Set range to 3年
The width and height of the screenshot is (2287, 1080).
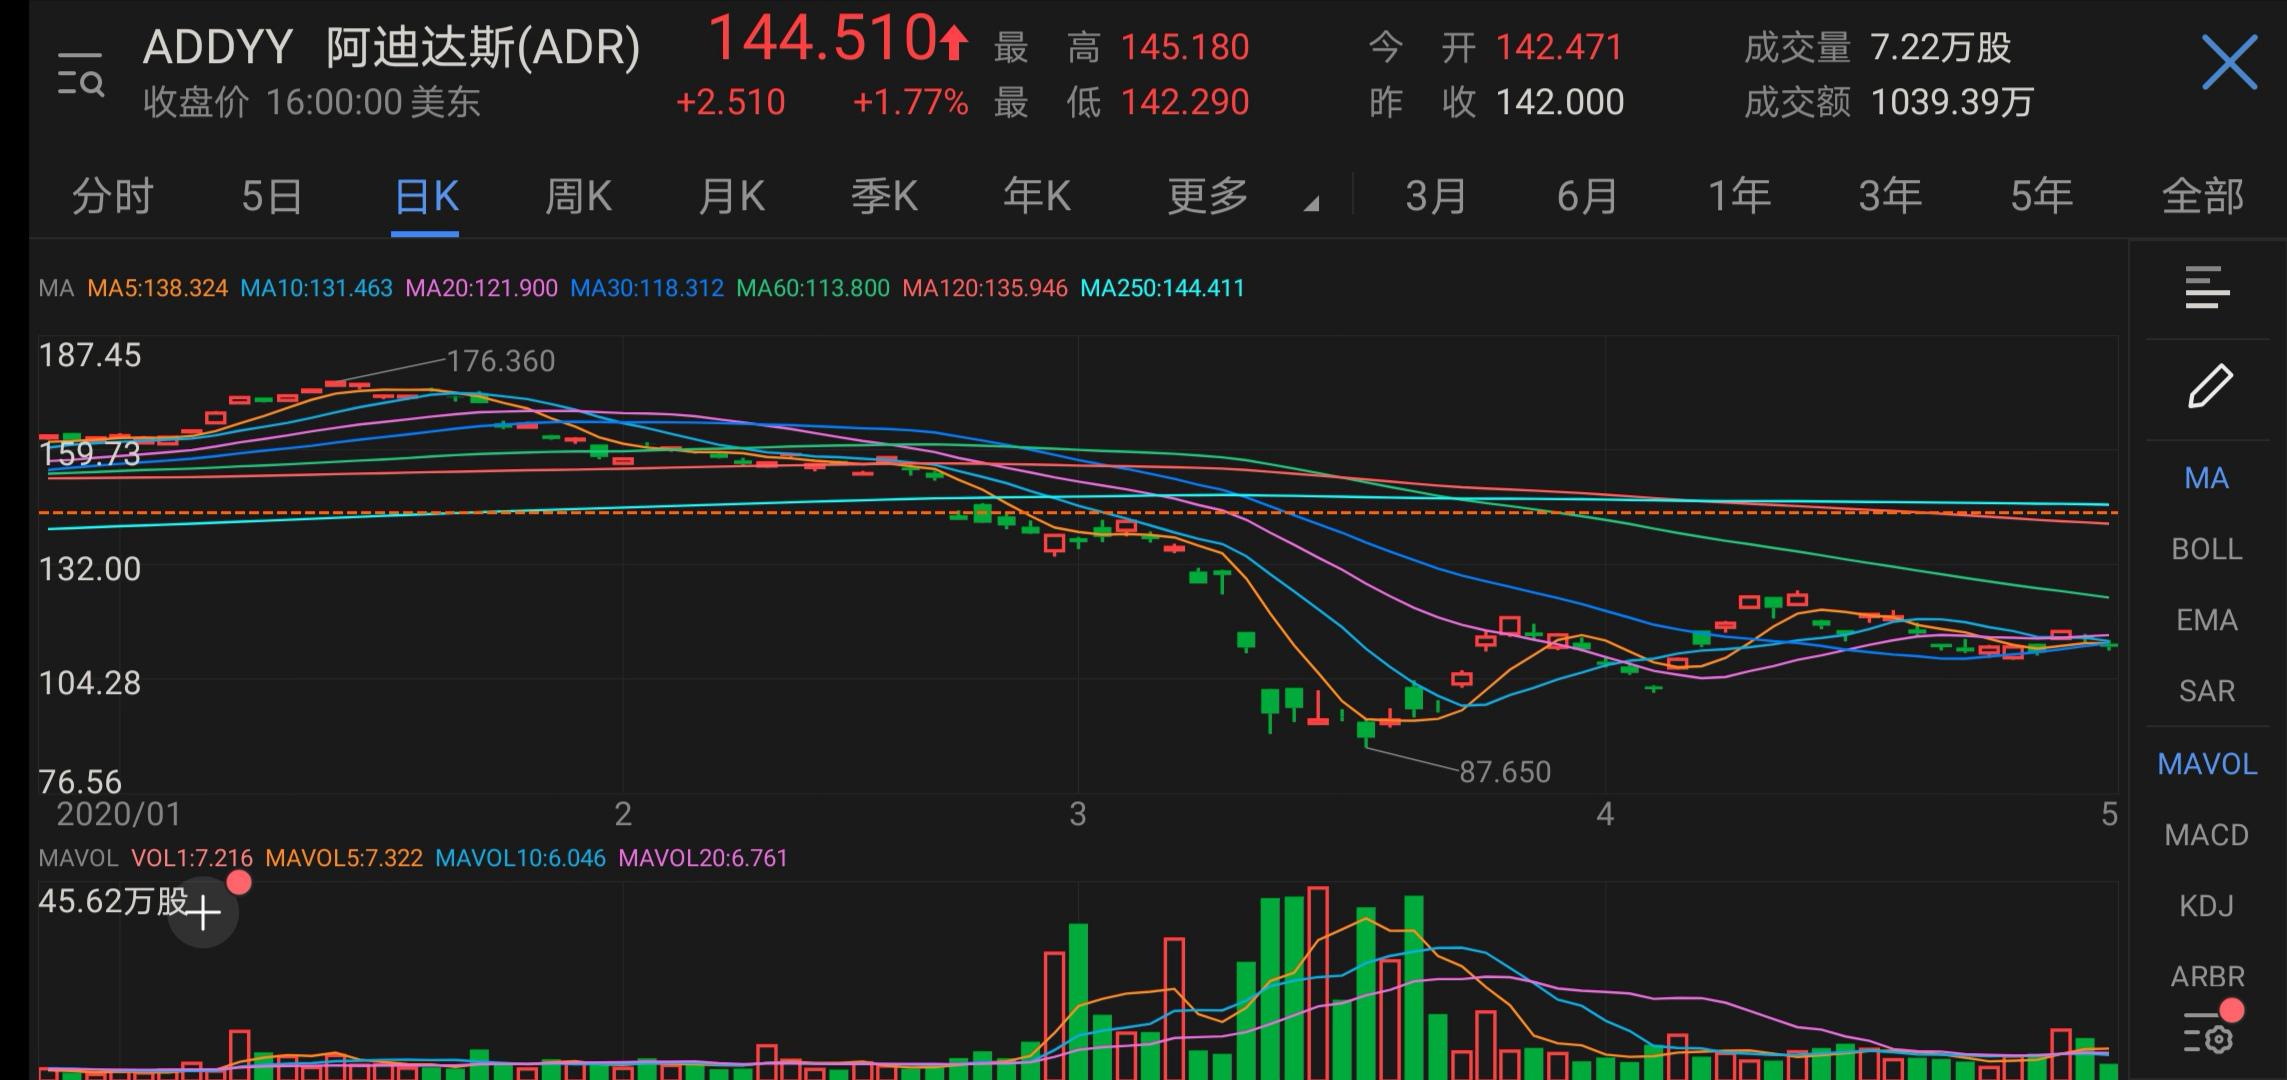tap(1891, 196)
